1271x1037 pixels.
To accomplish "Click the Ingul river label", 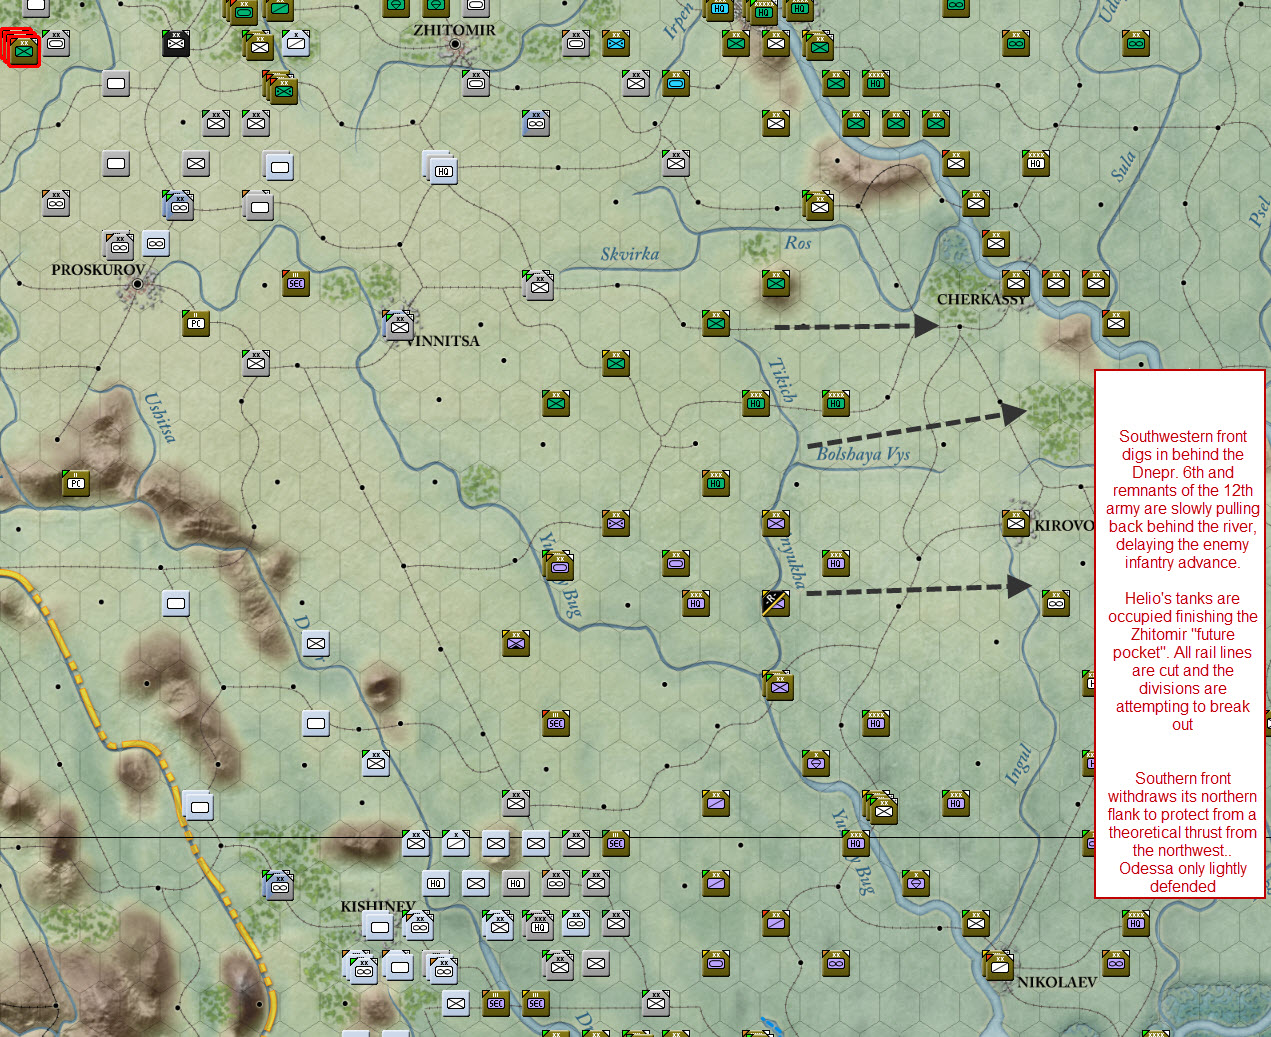I will coord(1018,764).
